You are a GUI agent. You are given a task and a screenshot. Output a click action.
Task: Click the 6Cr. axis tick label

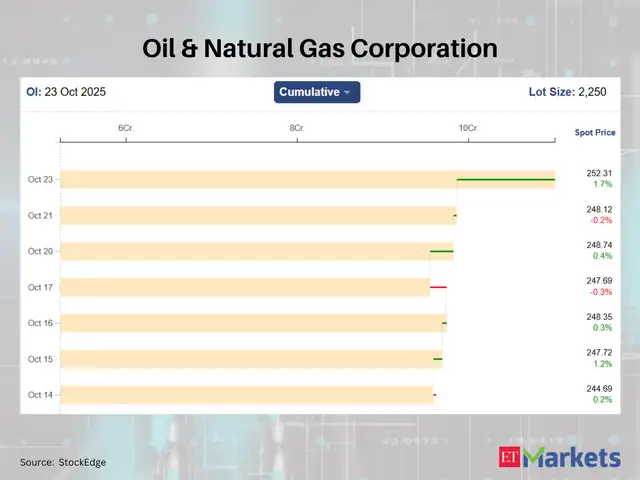click(126, 129)
